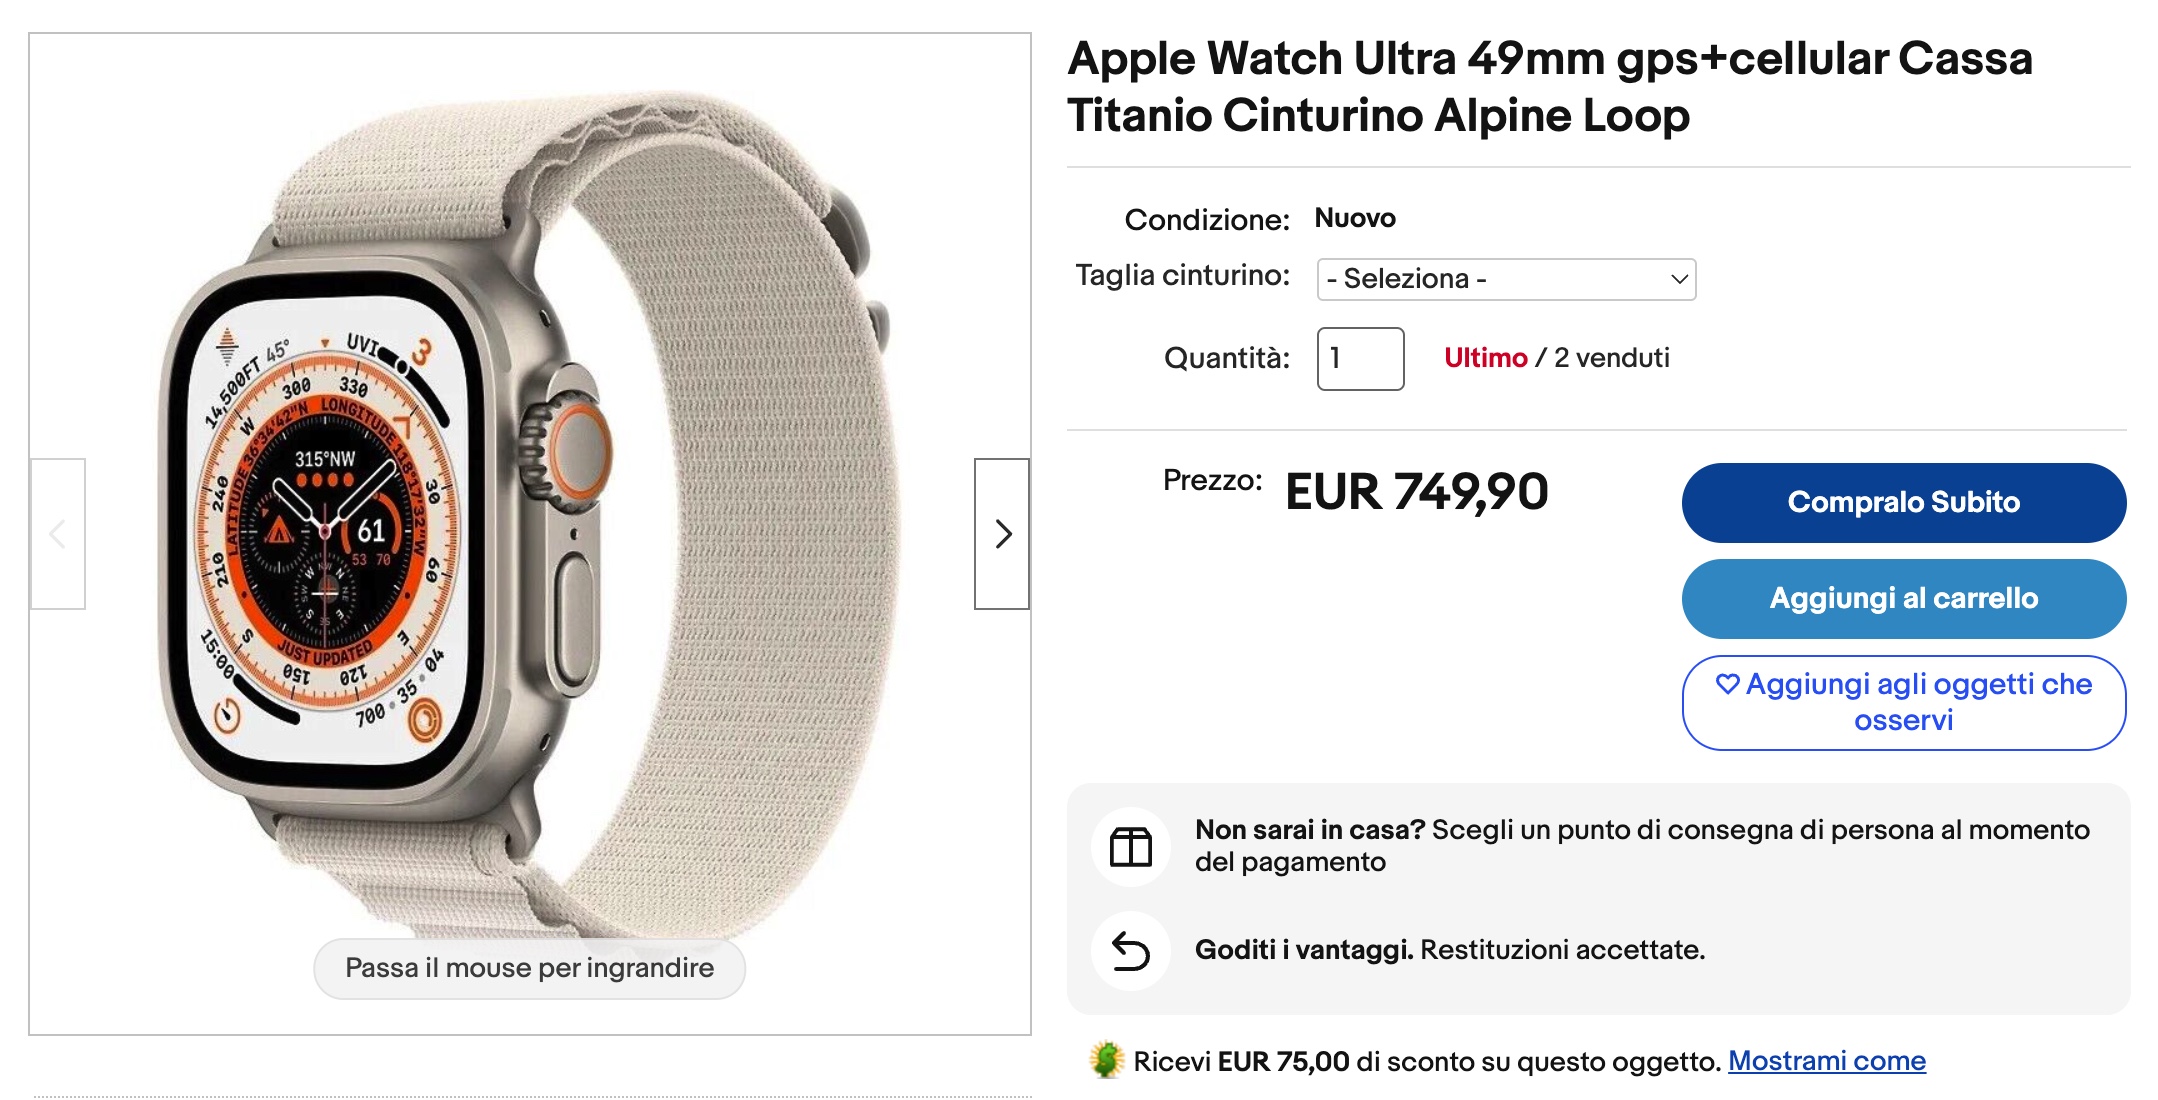The image size is (2158, 1100).
Task: Add to watched items button
Action: click(1903, 702)
